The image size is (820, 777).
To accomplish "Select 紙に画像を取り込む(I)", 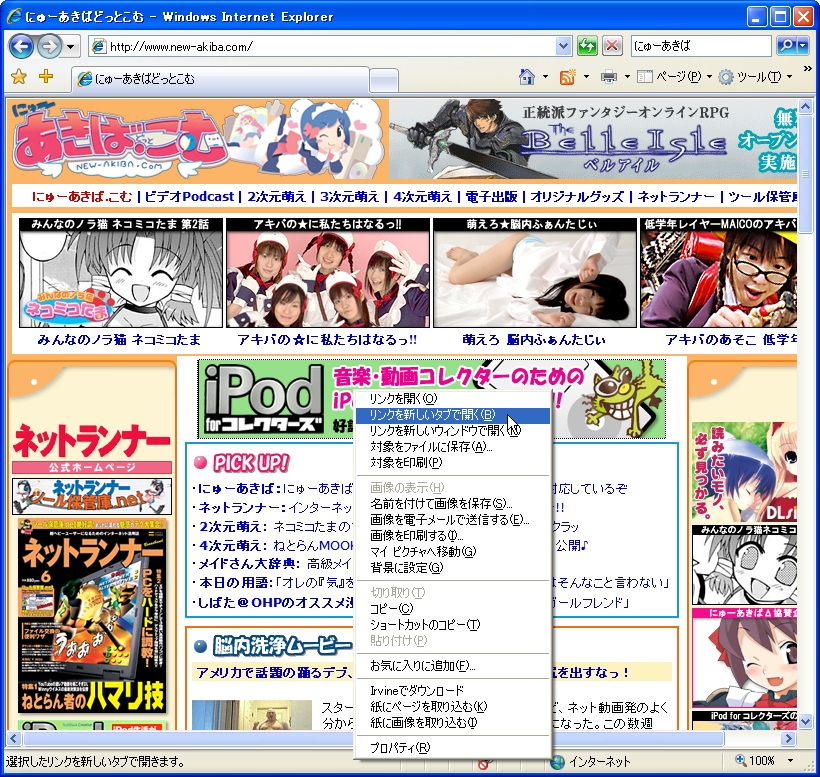I will point(453,723).
